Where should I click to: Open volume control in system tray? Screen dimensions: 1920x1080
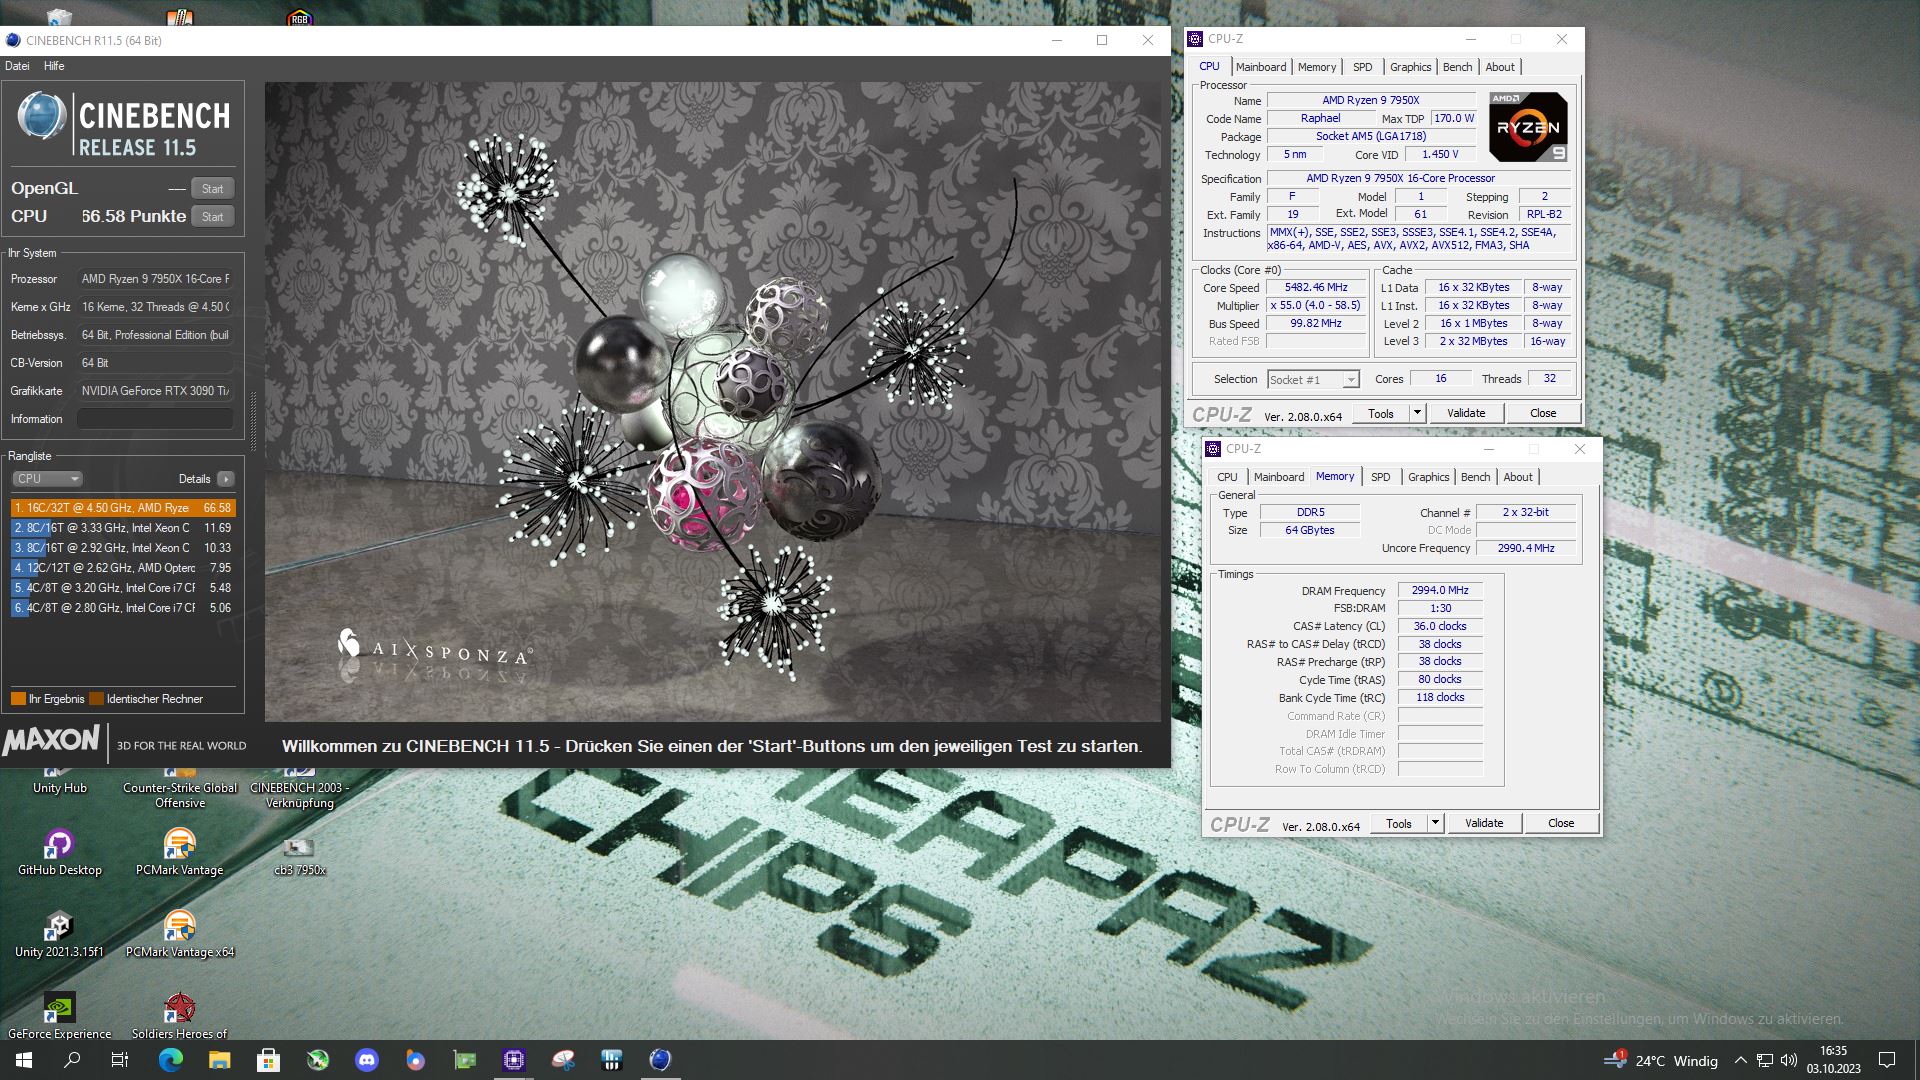tap(1789, 1061)
